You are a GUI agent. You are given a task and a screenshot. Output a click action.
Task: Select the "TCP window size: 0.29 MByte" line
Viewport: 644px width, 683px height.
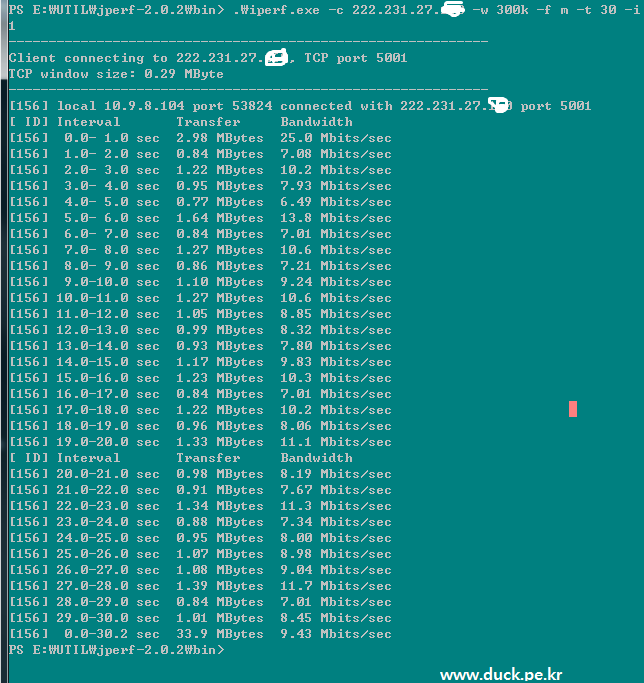[116, 74]
